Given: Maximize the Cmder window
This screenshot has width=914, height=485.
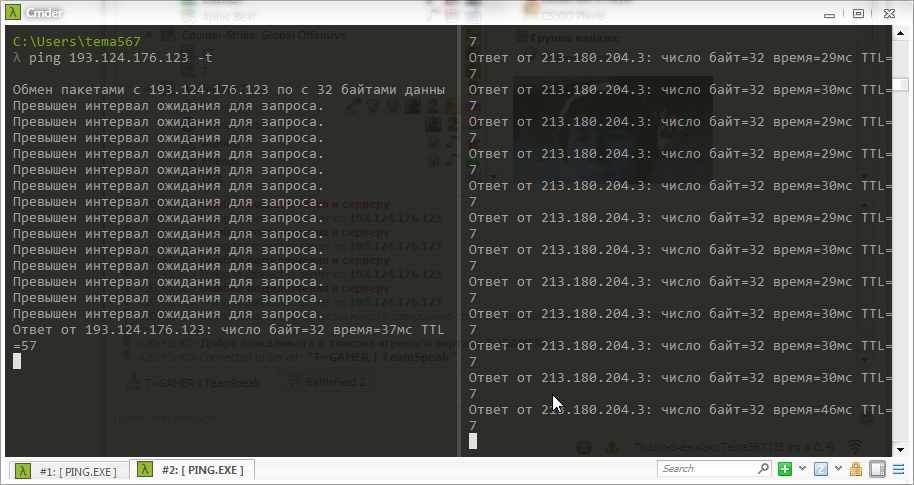Looking at the screenshot, I should click(858, 12).
